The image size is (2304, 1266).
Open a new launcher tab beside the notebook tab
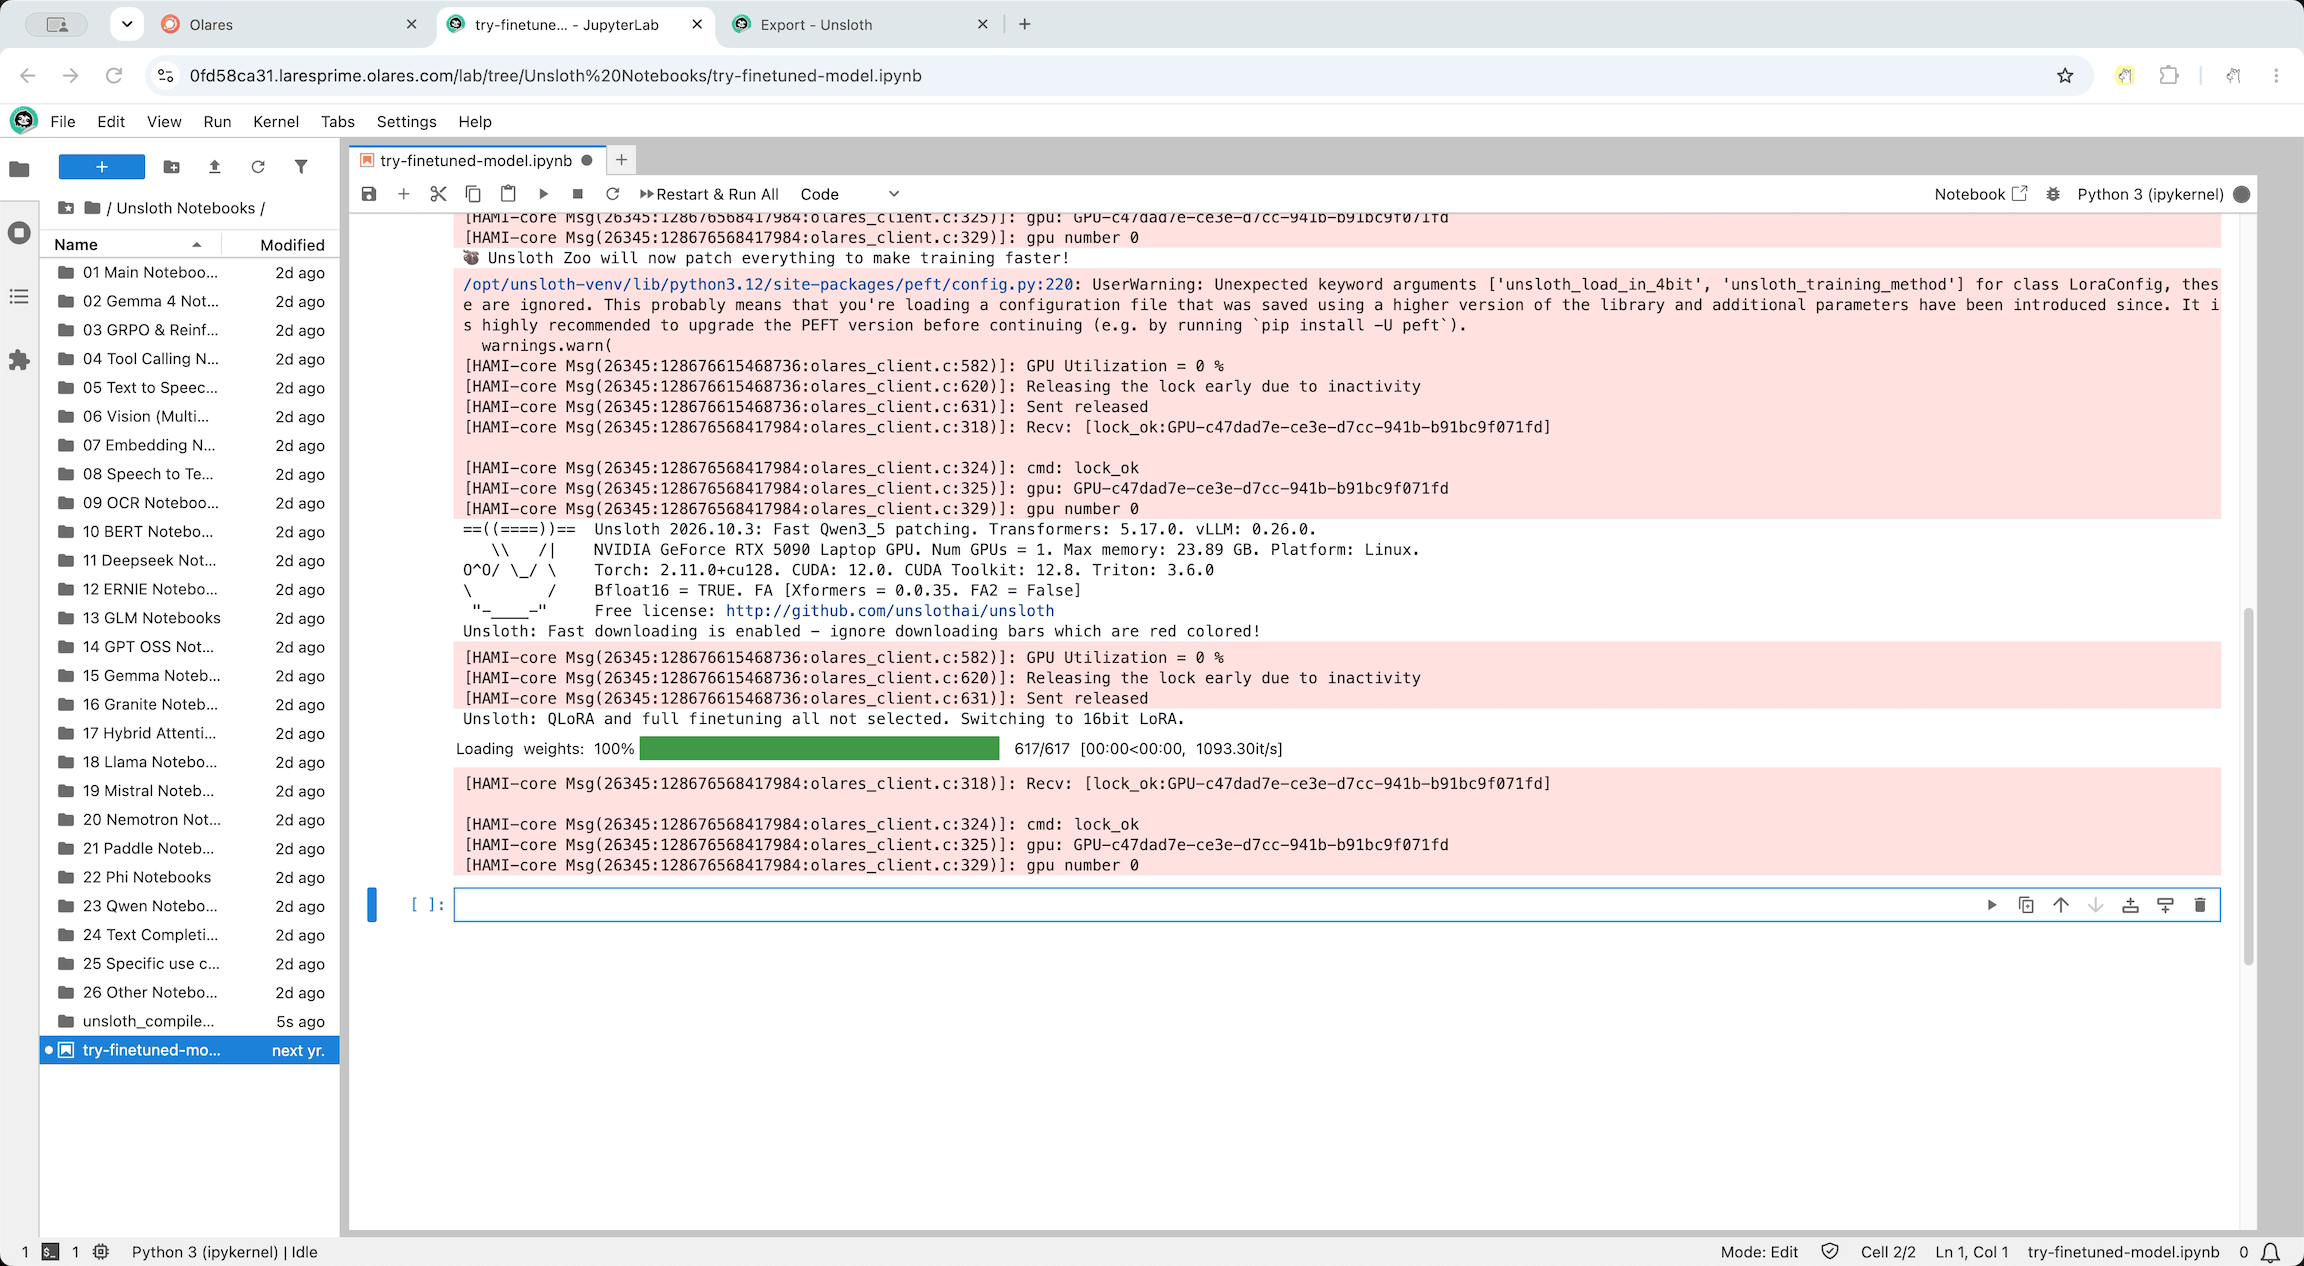[621, 160]
